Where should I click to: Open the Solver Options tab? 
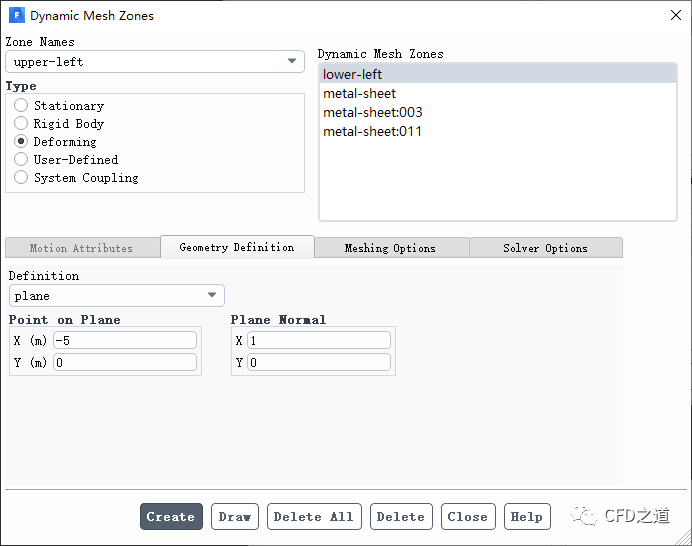(545, 248)
